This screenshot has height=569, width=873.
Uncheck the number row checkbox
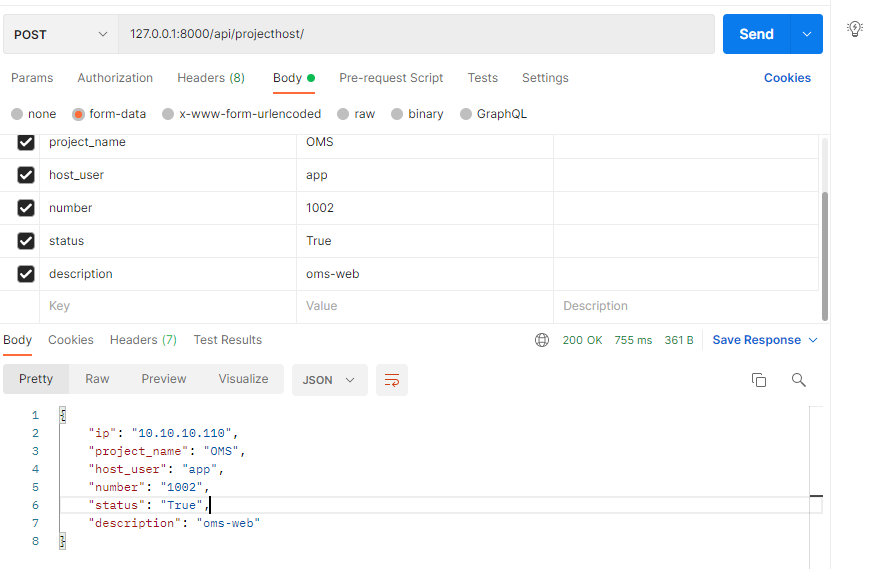click(x=26, y=208)
